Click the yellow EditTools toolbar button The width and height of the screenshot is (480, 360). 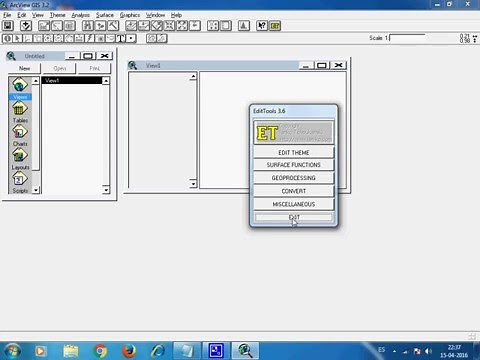pos(275,26)
